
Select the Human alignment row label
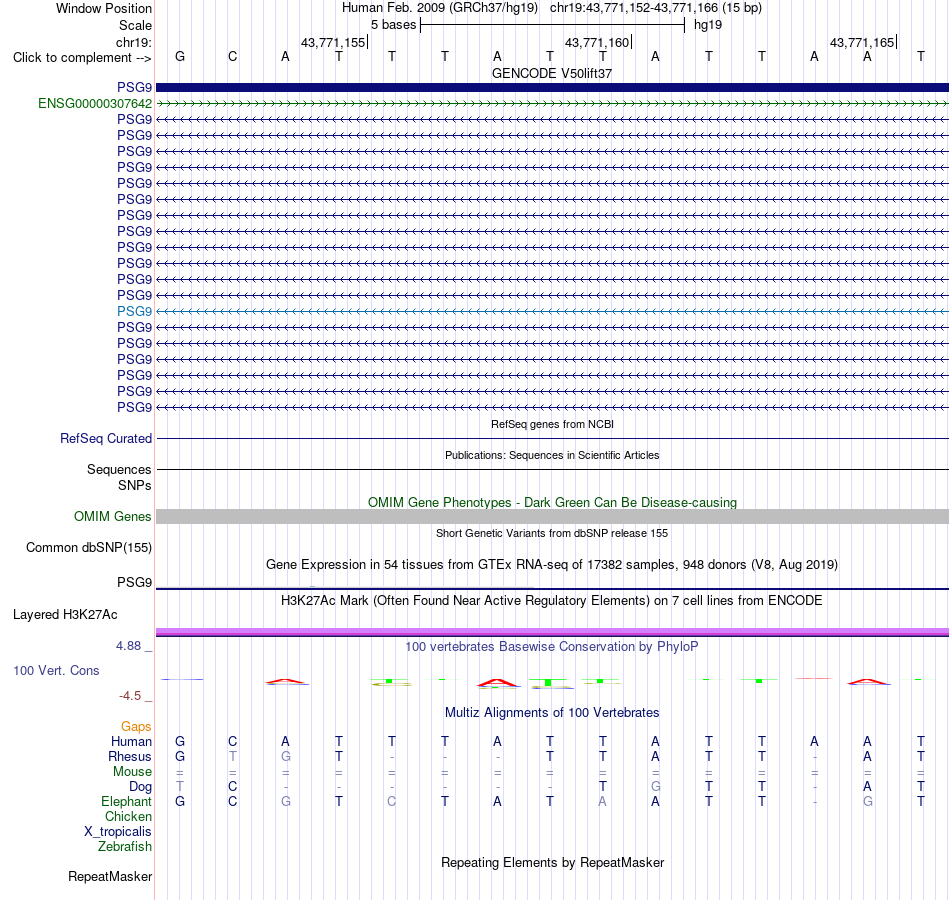tap(131, 741)
